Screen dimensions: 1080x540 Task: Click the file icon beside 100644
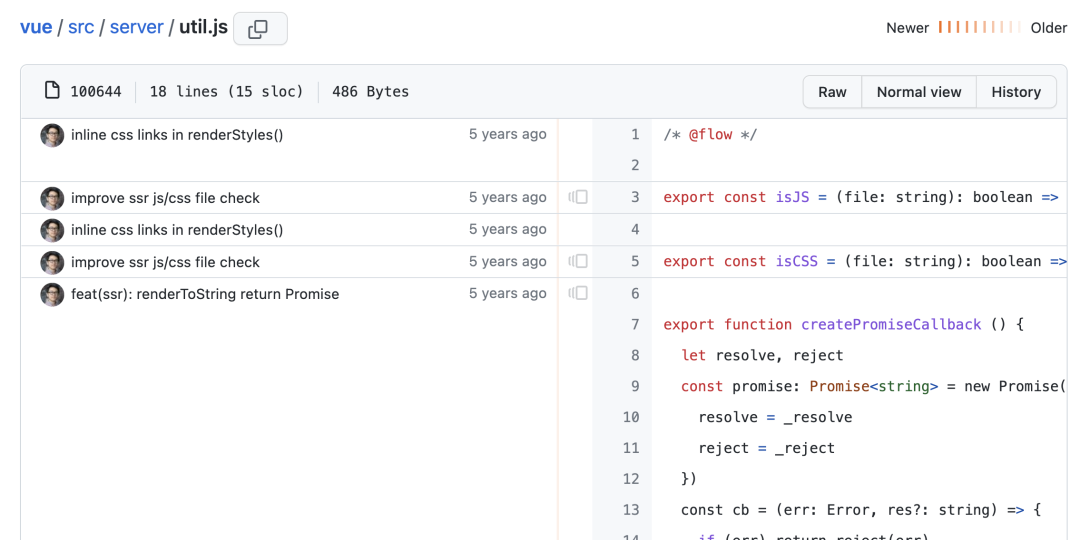pos(52,91)
